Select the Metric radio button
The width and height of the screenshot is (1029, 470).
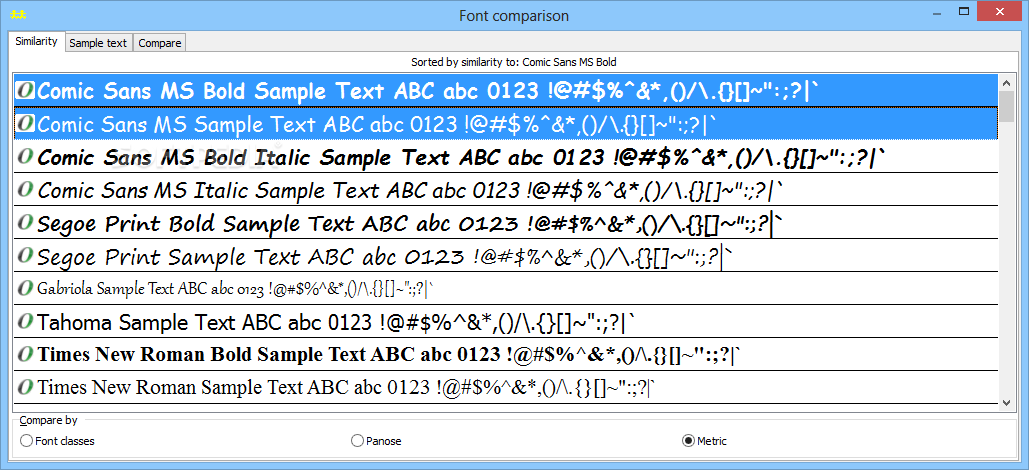pos(705,441)
